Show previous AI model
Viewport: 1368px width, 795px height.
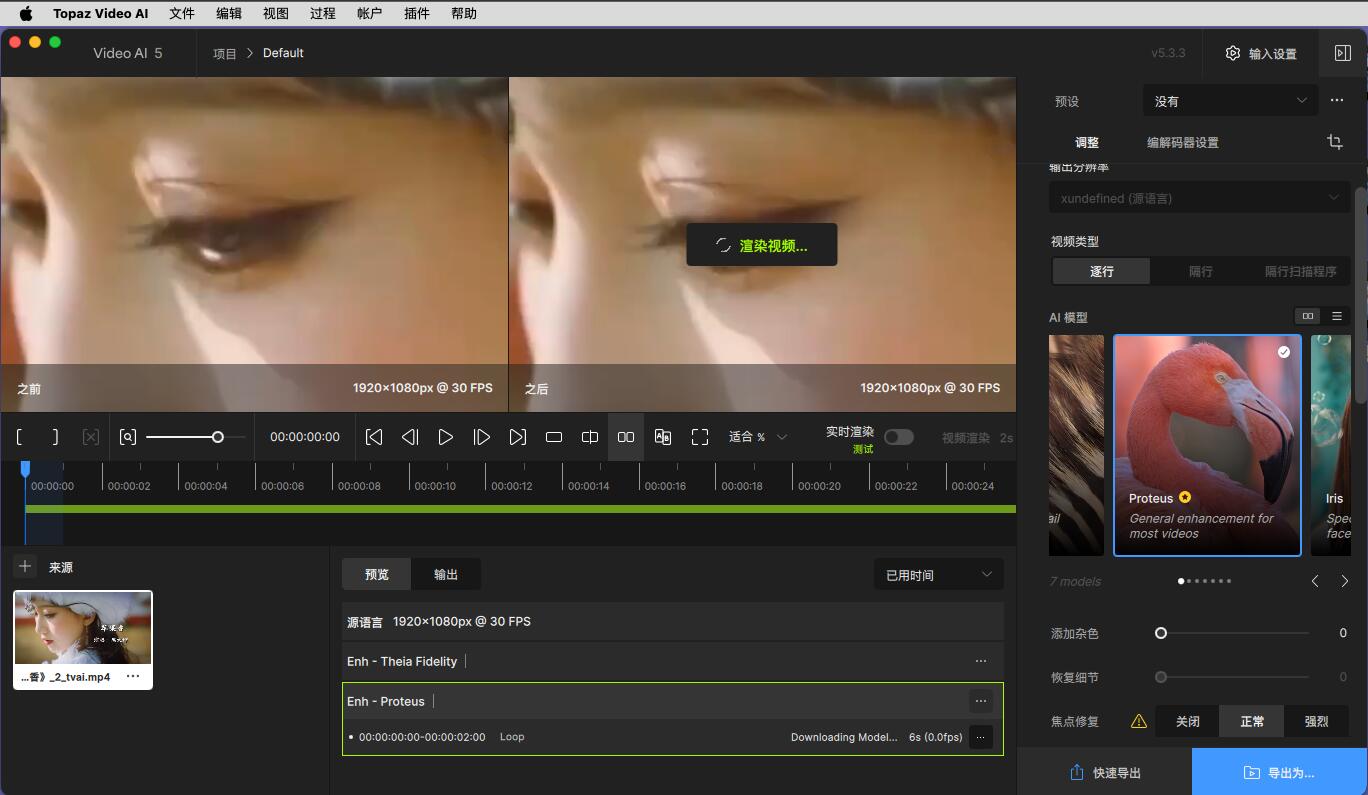pyautogui.click(x=1315, y=581)
